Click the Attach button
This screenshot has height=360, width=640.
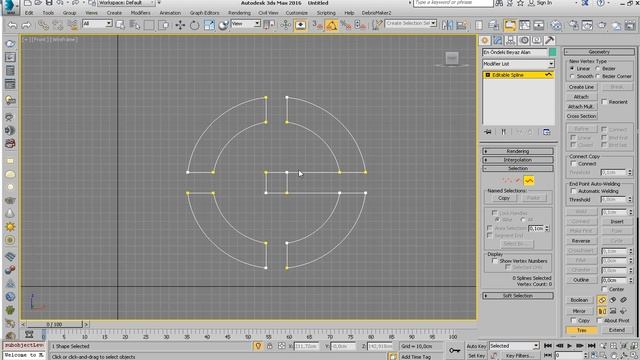tap(582, 97)
